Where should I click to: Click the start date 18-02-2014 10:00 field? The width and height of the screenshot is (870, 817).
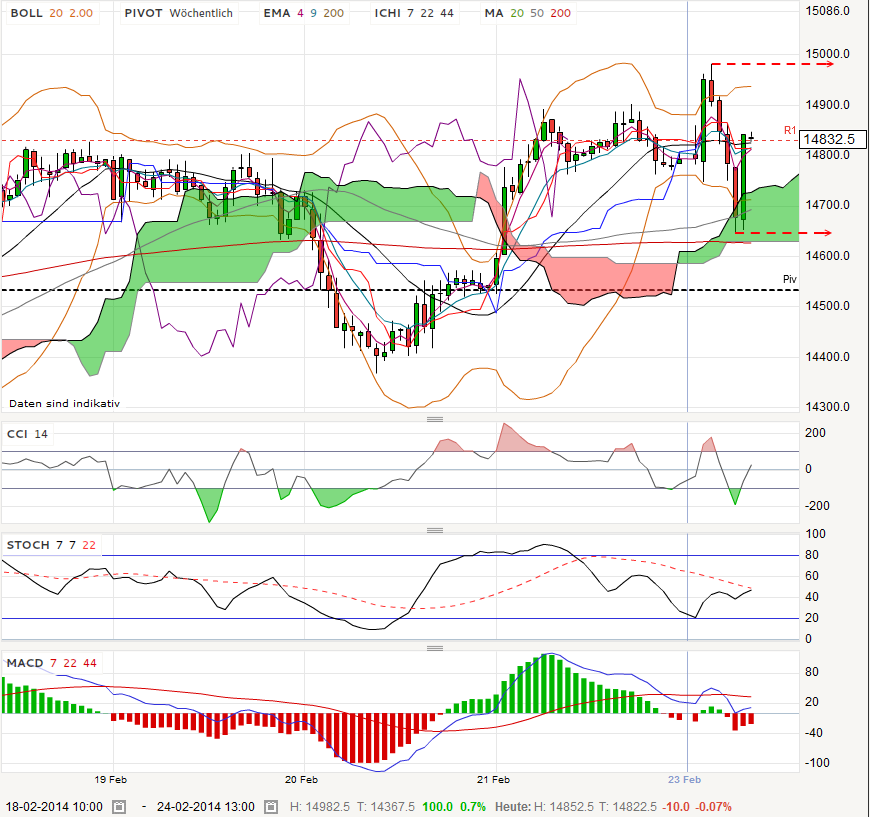[x=54, y=806]
